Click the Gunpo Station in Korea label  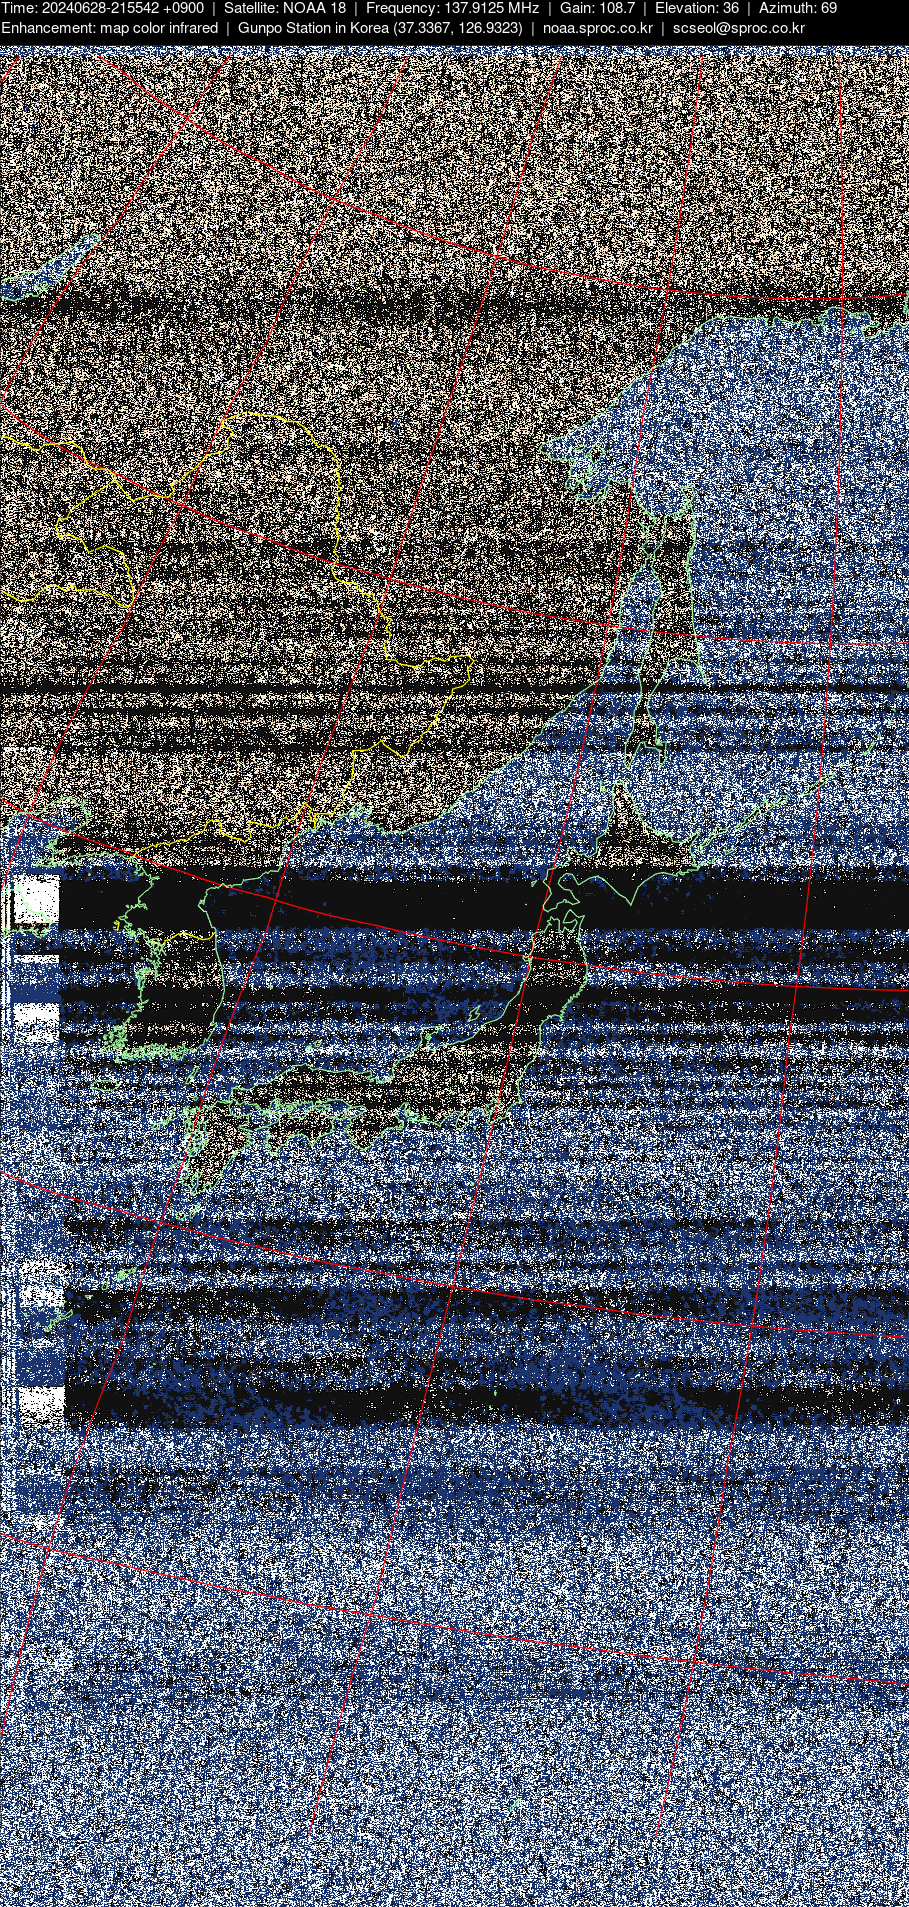pyautogui.click(x=380, y=28)
